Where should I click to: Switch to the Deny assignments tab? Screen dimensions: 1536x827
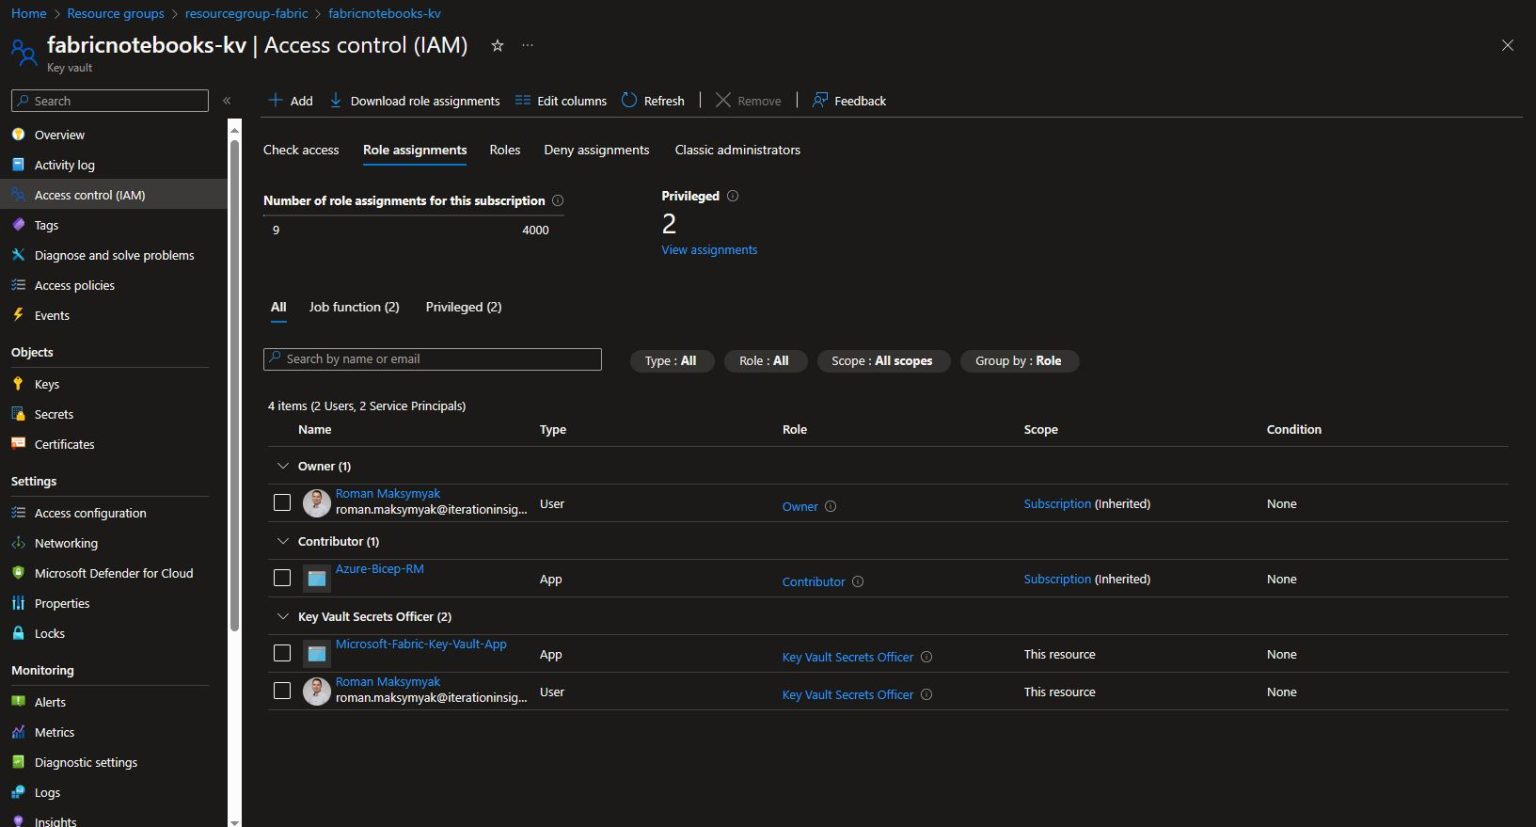[596, 150]
